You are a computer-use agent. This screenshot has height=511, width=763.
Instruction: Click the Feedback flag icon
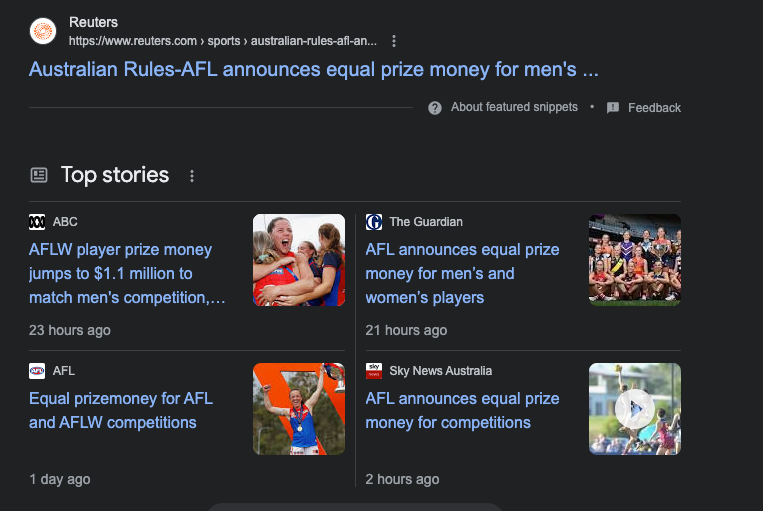pos(613,108)
